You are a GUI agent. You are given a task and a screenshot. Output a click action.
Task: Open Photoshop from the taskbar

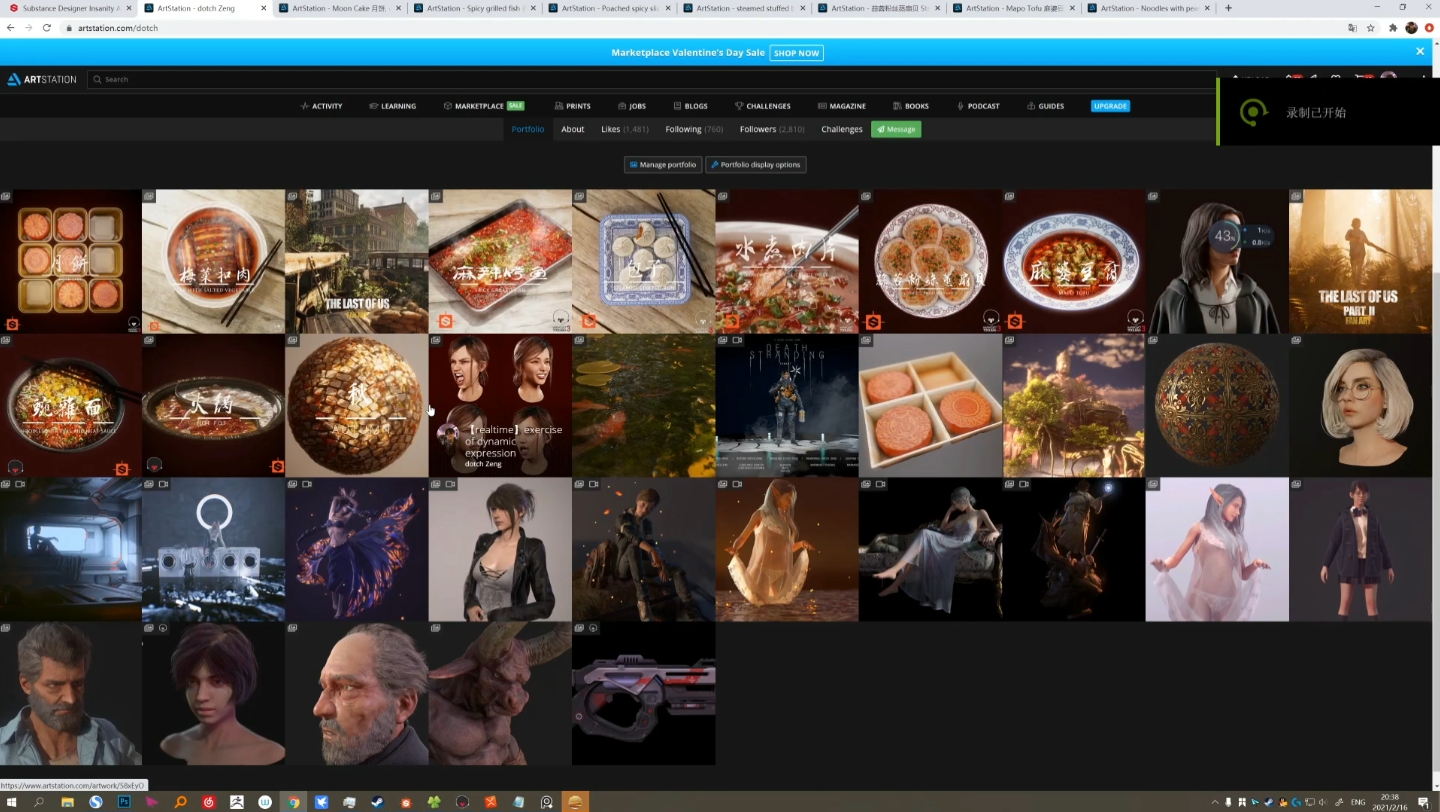pos(125,802)
